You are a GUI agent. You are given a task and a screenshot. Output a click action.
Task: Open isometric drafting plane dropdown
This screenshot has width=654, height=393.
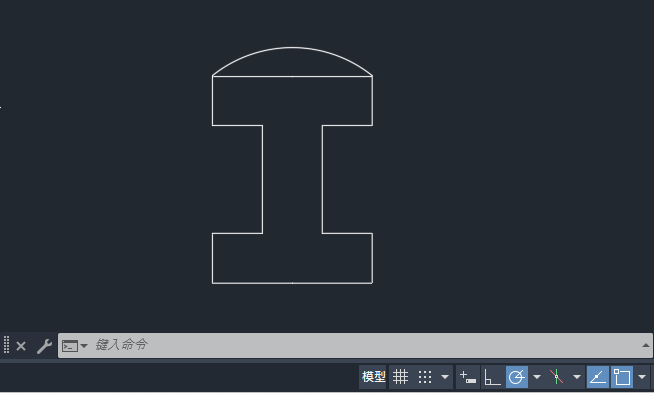577,377
